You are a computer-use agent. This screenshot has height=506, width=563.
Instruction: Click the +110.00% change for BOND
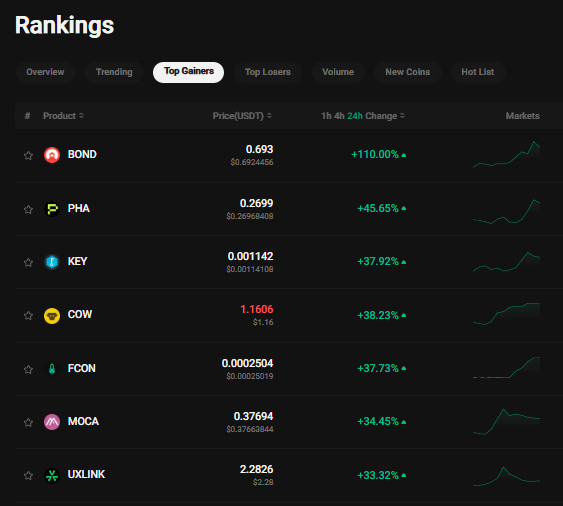375,154
